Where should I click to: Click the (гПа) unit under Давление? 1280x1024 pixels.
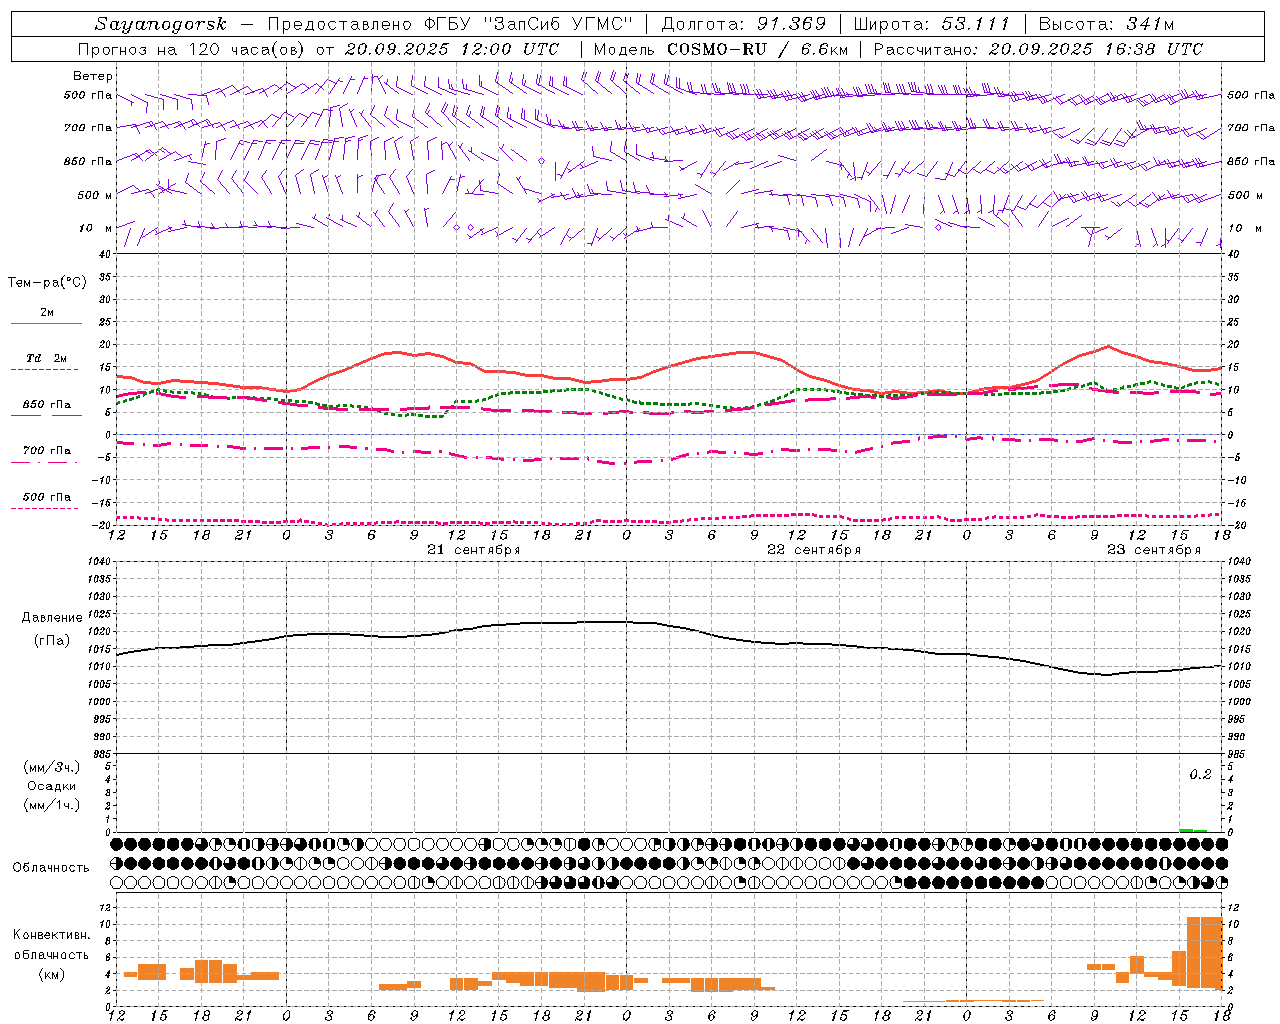(52, 641)
